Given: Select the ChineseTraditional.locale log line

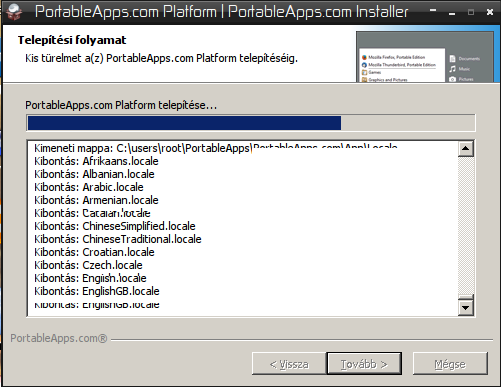Looking at the screenshot, I should pyautogui.click(x=118, y=239).
